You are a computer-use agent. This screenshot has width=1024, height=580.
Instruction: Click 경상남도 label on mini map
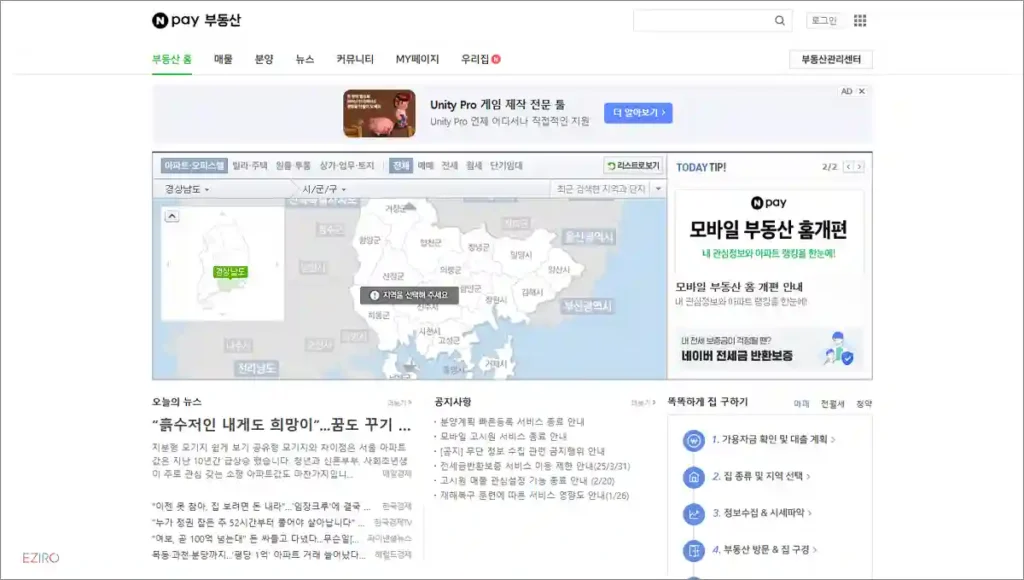pyautogui.click(x=230, y=272)
